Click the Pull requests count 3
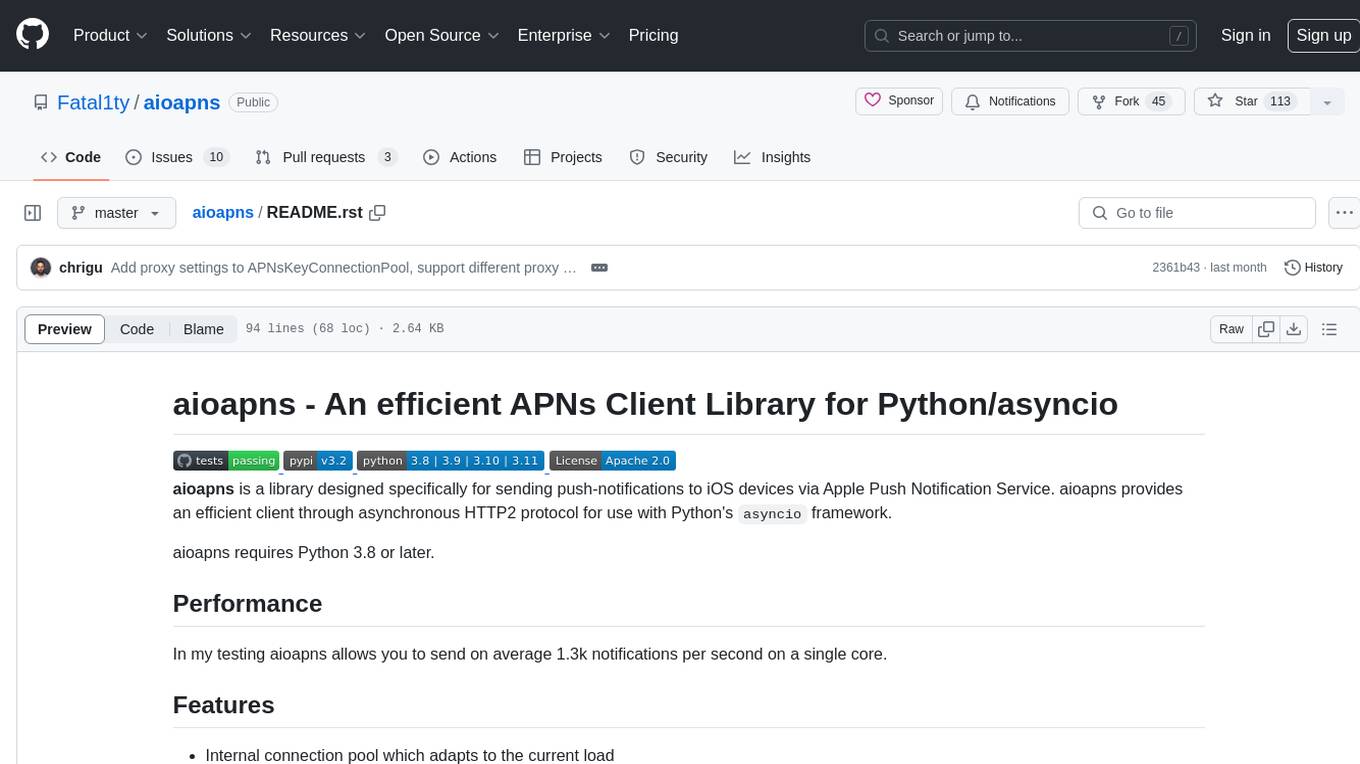This screenshot has height=764, width=1360. (388, 157)
